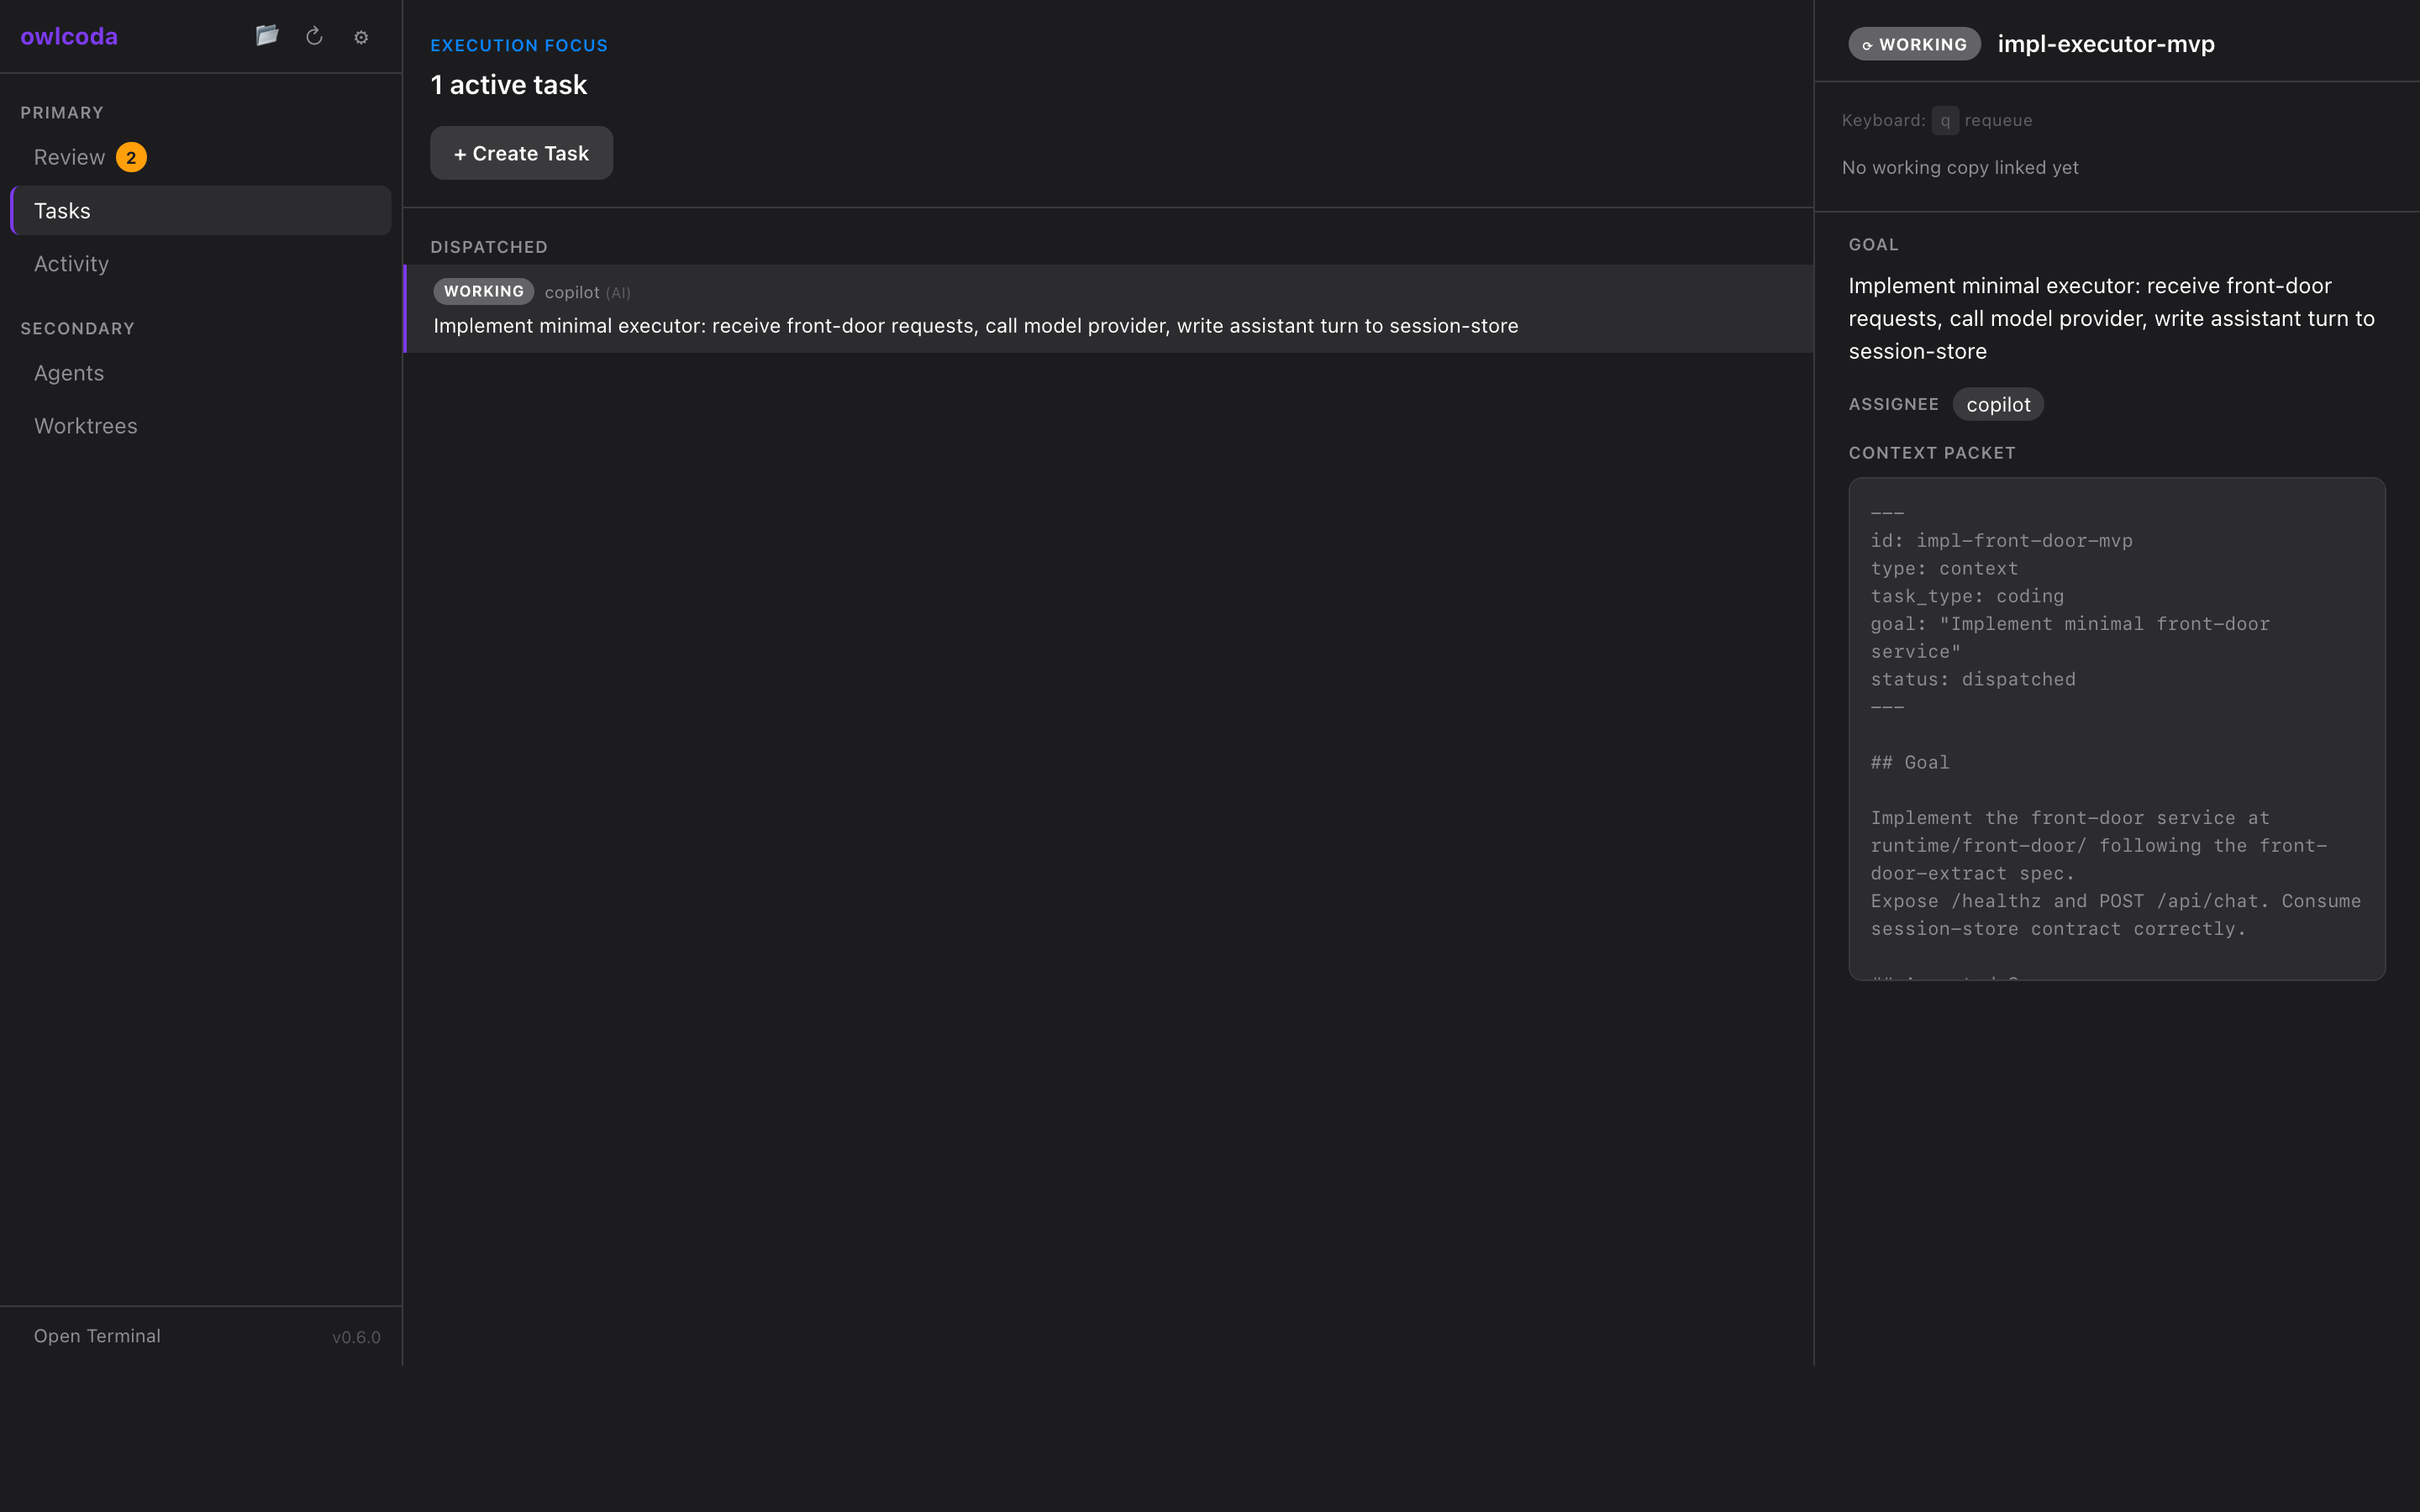Click the owlcoda logo
The width and height of the screenshot is (2420, 1512).
point(70,36)
